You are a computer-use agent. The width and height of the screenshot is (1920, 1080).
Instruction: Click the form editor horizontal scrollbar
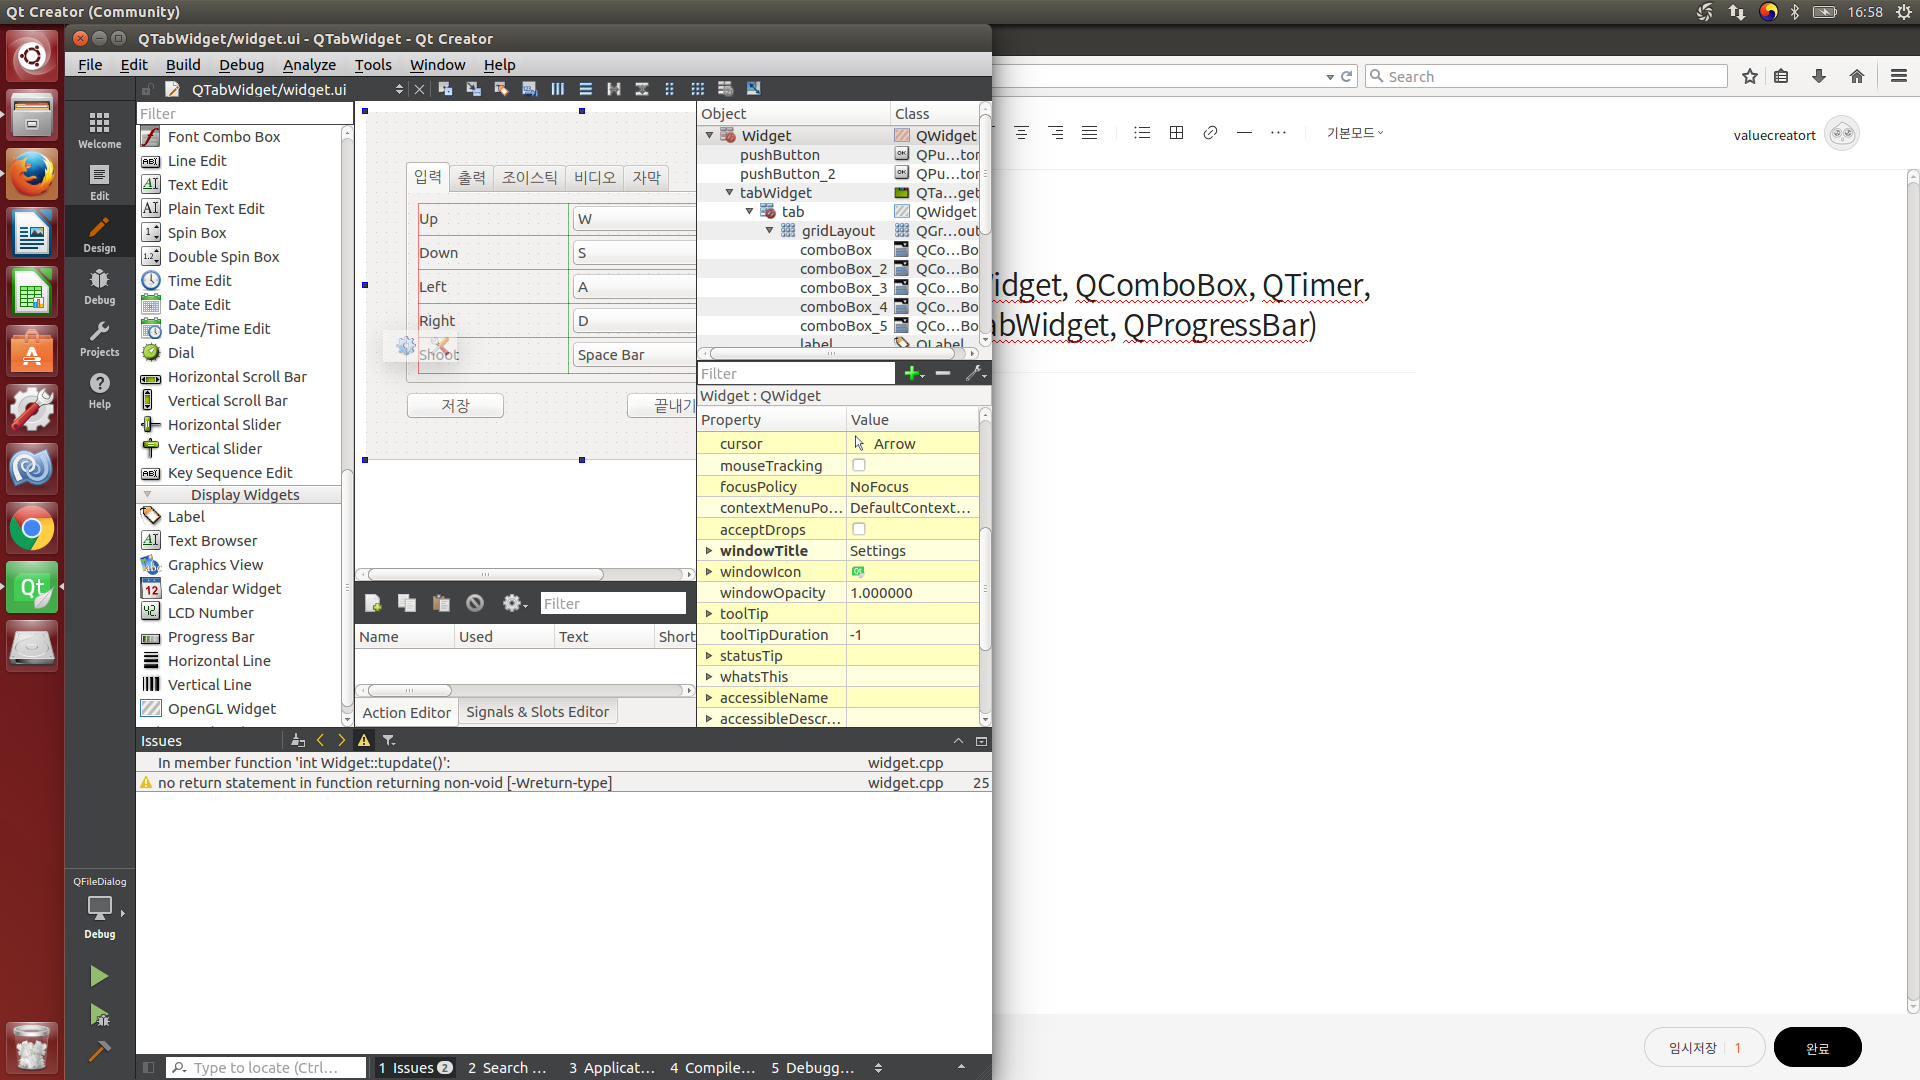(x=486, y=574)
